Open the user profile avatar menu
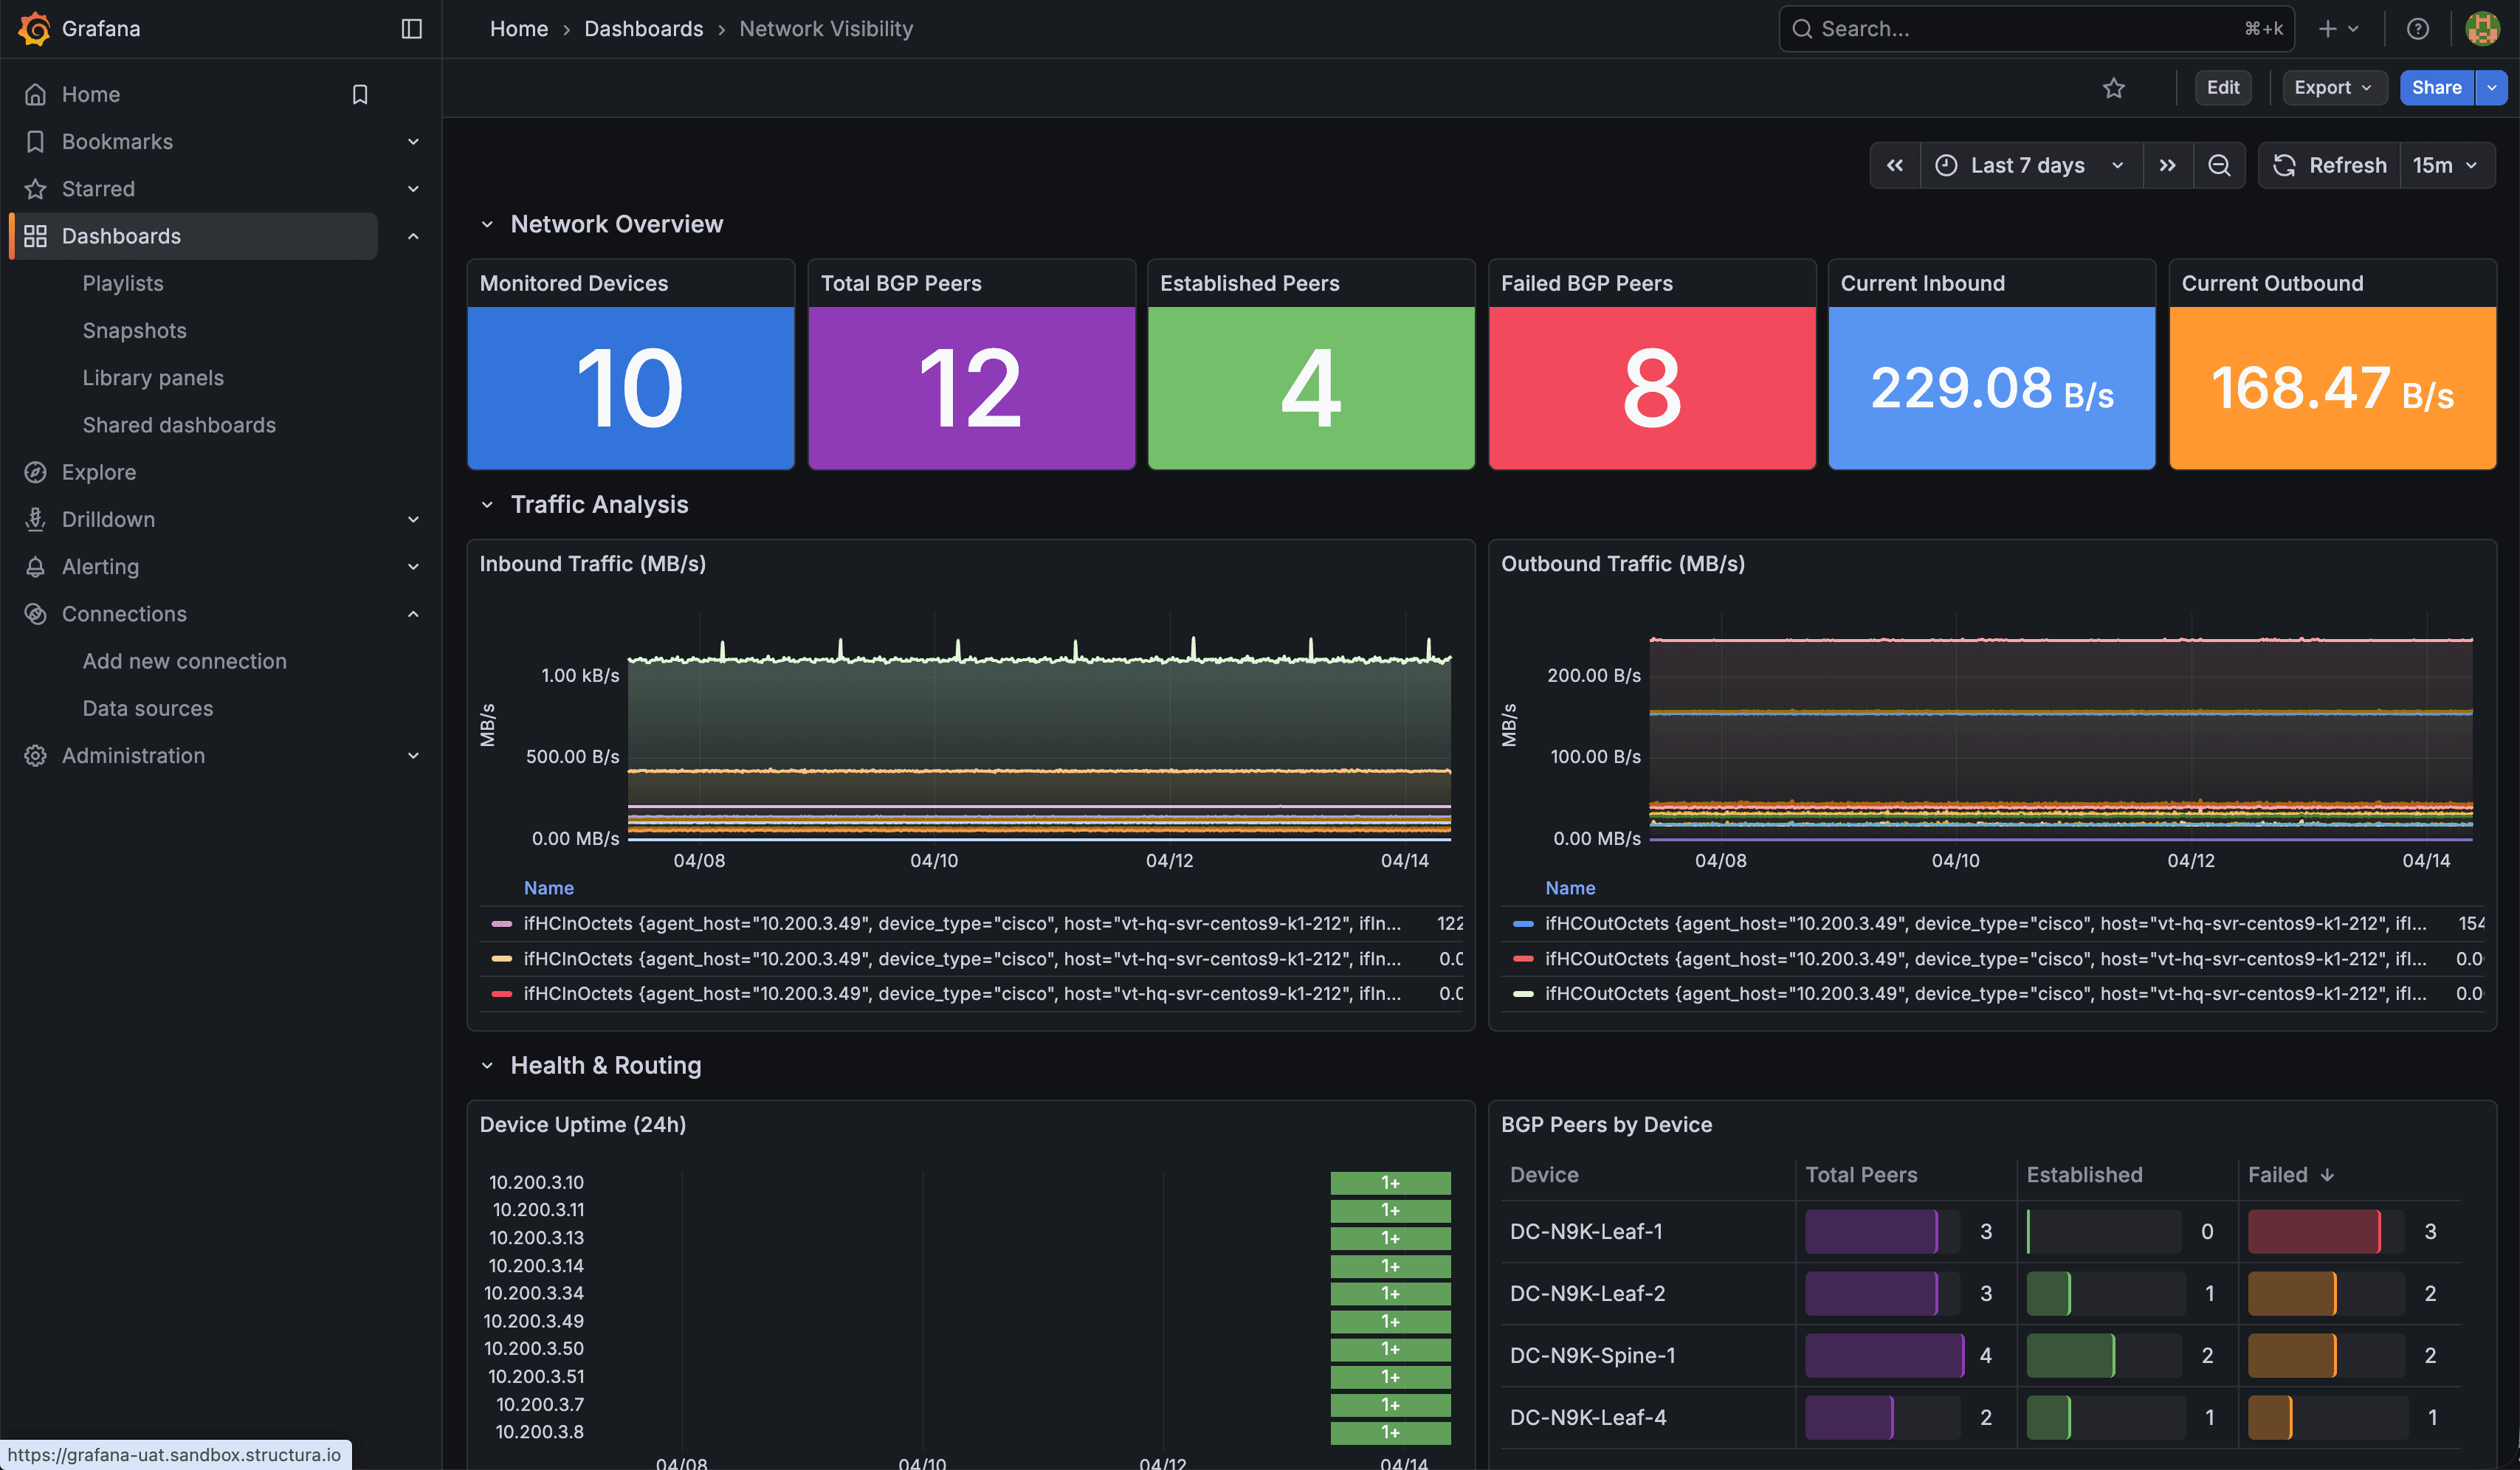 2482,28
